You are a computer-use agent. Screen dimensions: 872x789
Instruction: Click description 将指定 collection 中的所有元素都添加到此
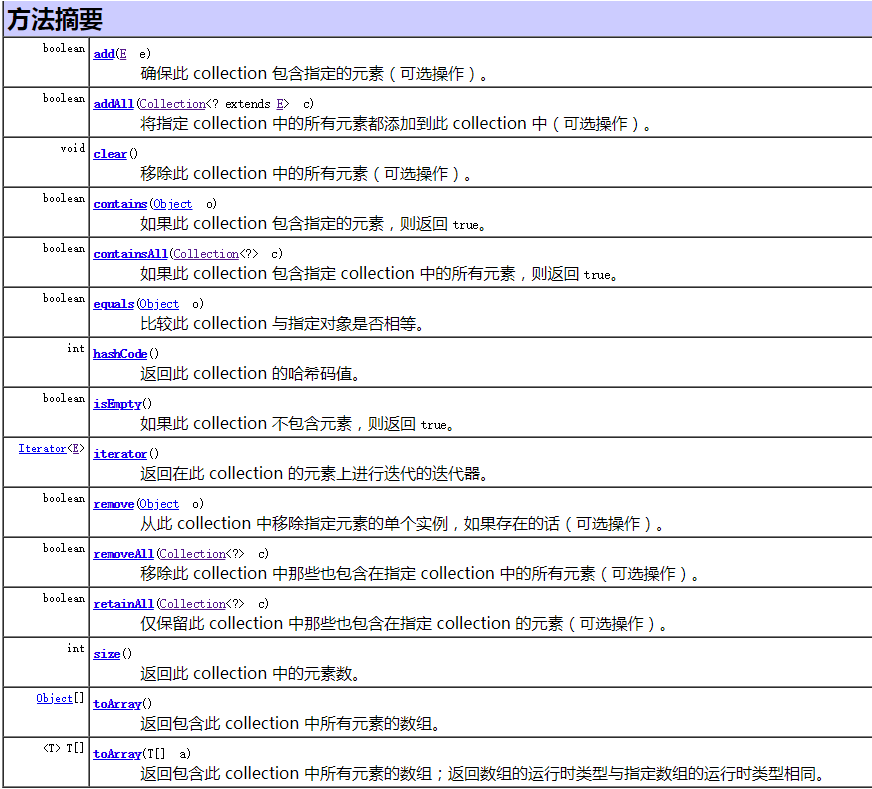pos(294,123)
